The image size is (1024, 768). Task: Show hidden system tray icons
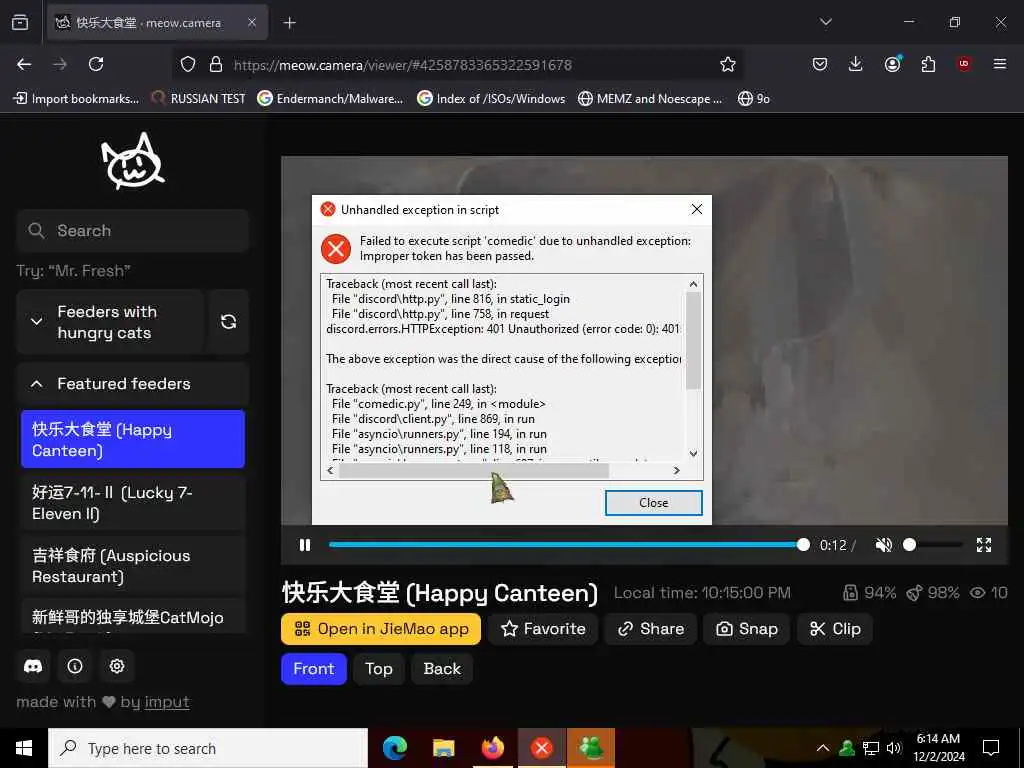point(823,748)
